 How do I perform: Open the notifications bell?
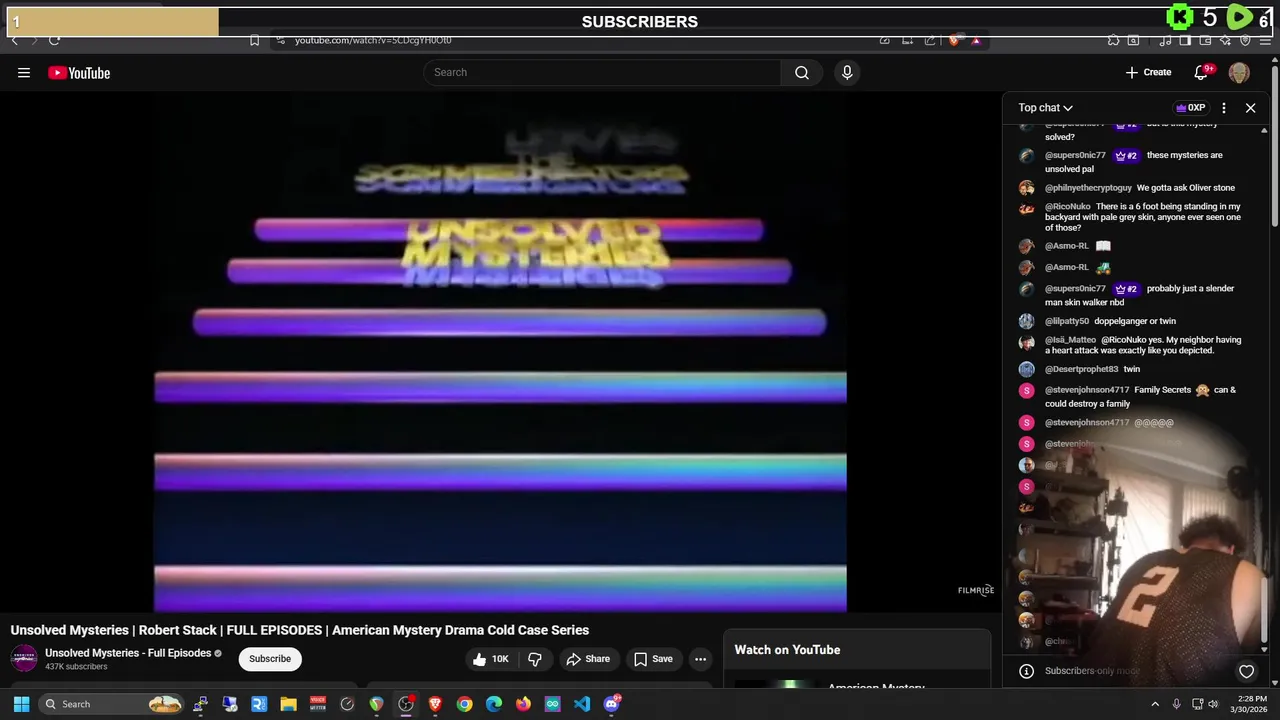pyautogui.click(x=1202, y=72)
